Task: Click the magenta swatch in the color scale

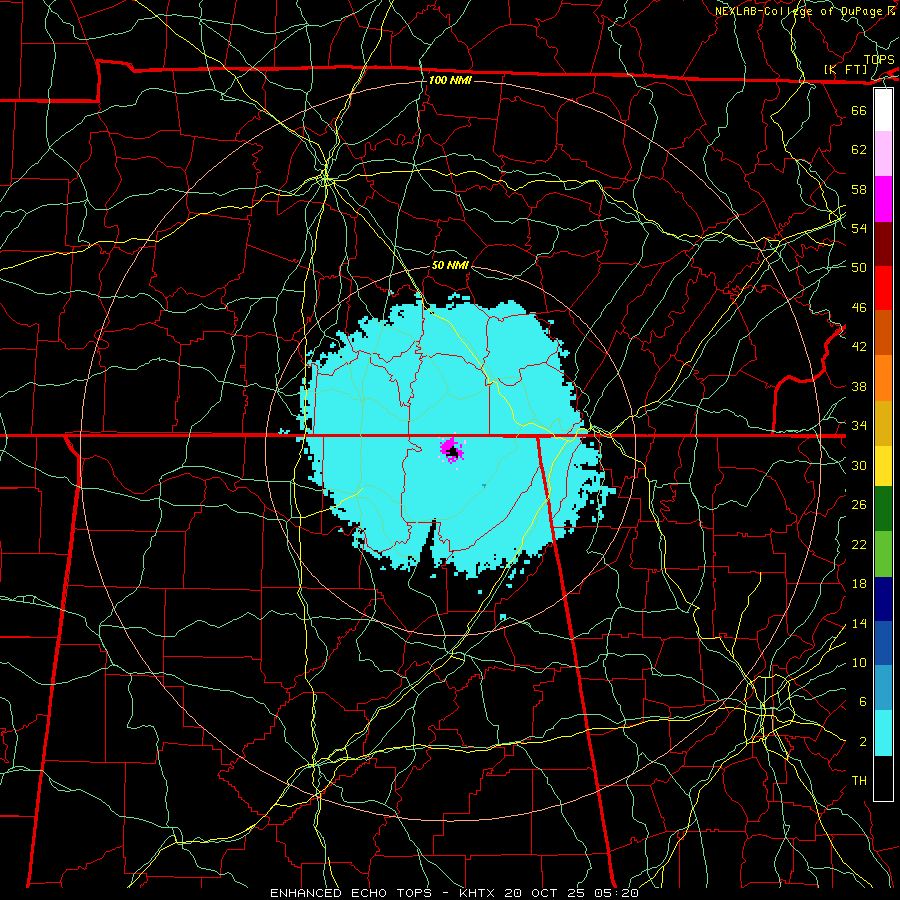Action: point(883,199)
